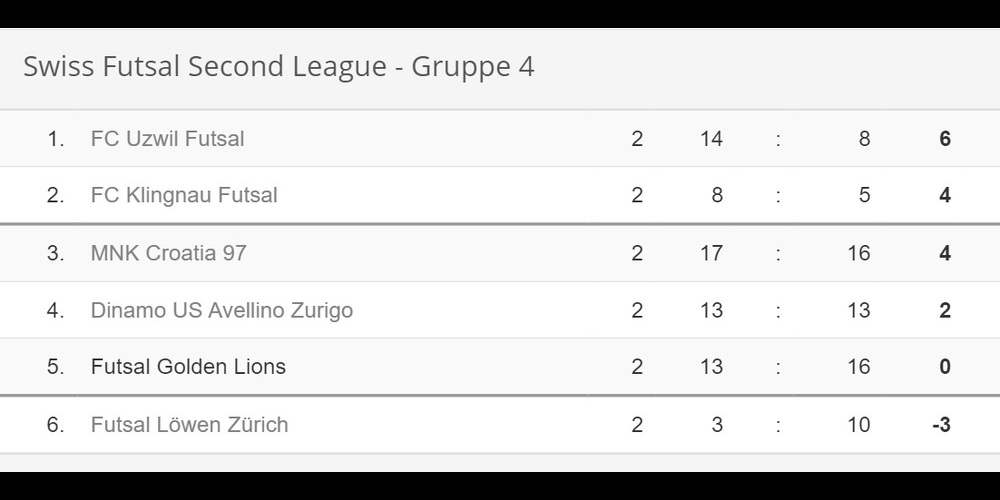Image resolution: width=1000 pixels, height=500 pixels.
Task: Click FC Klingnau Futsal's 5 goals conceded
Action: pyautogui.click(x=864, y=195)
